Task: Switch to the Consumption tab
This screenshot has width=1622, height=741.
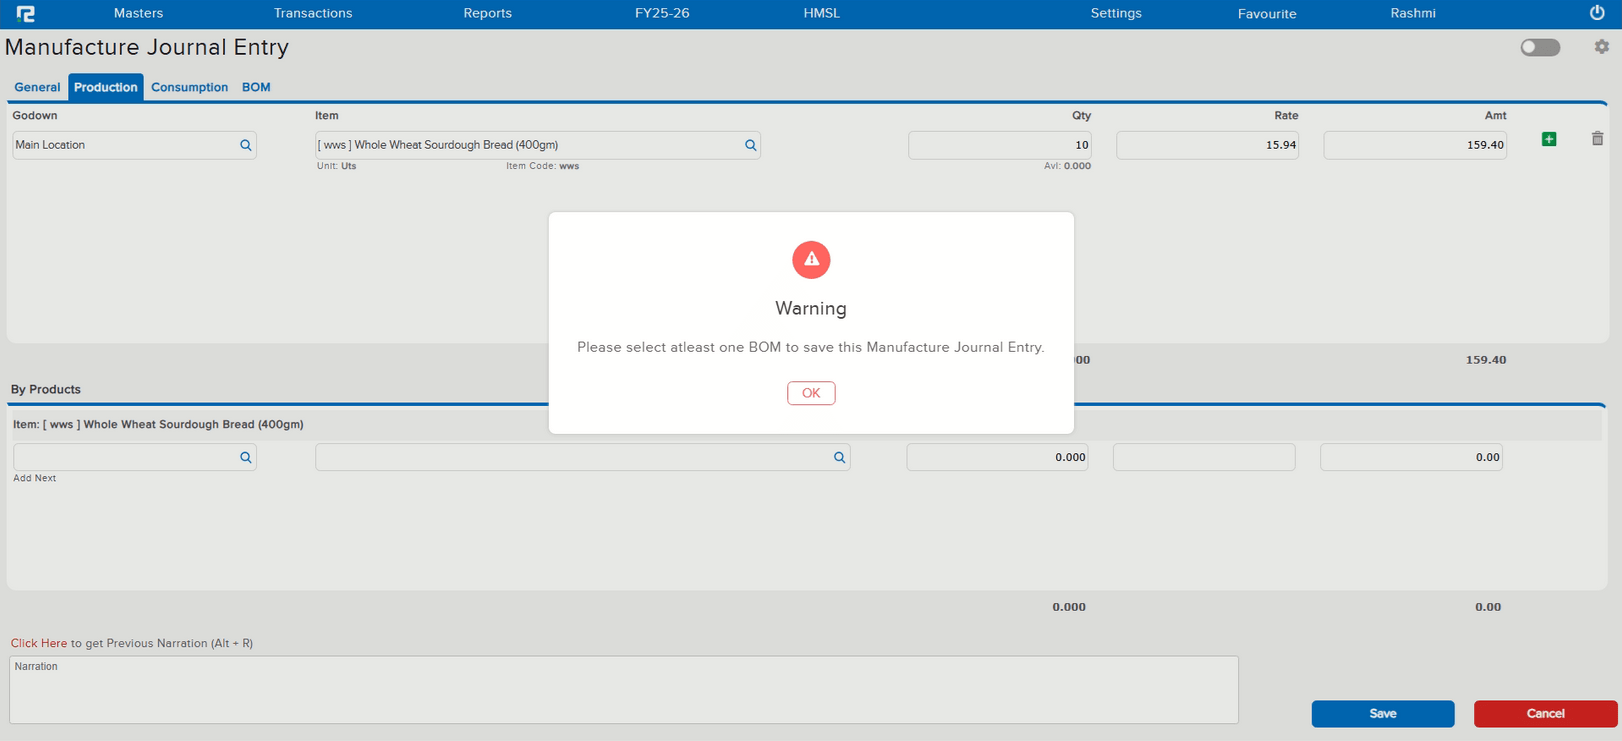Action: (189, 87)
